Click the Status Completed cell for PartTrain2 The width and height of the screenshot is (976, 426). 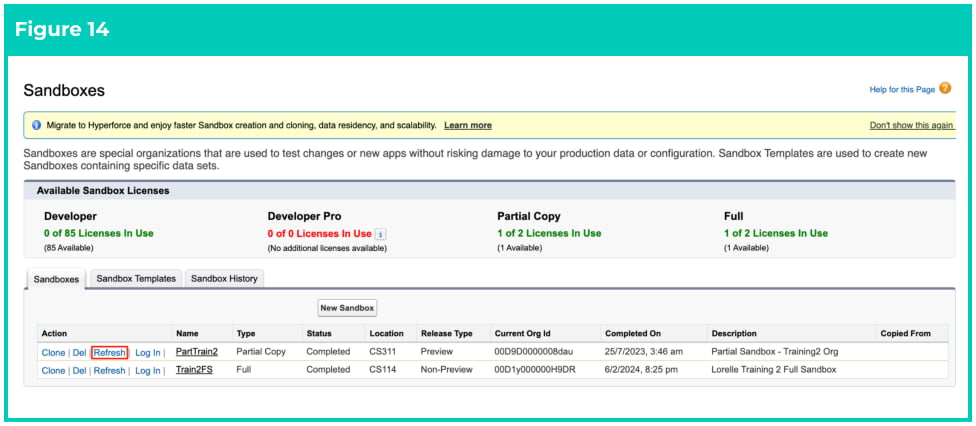pyautogui.click(x=328, y=352)
